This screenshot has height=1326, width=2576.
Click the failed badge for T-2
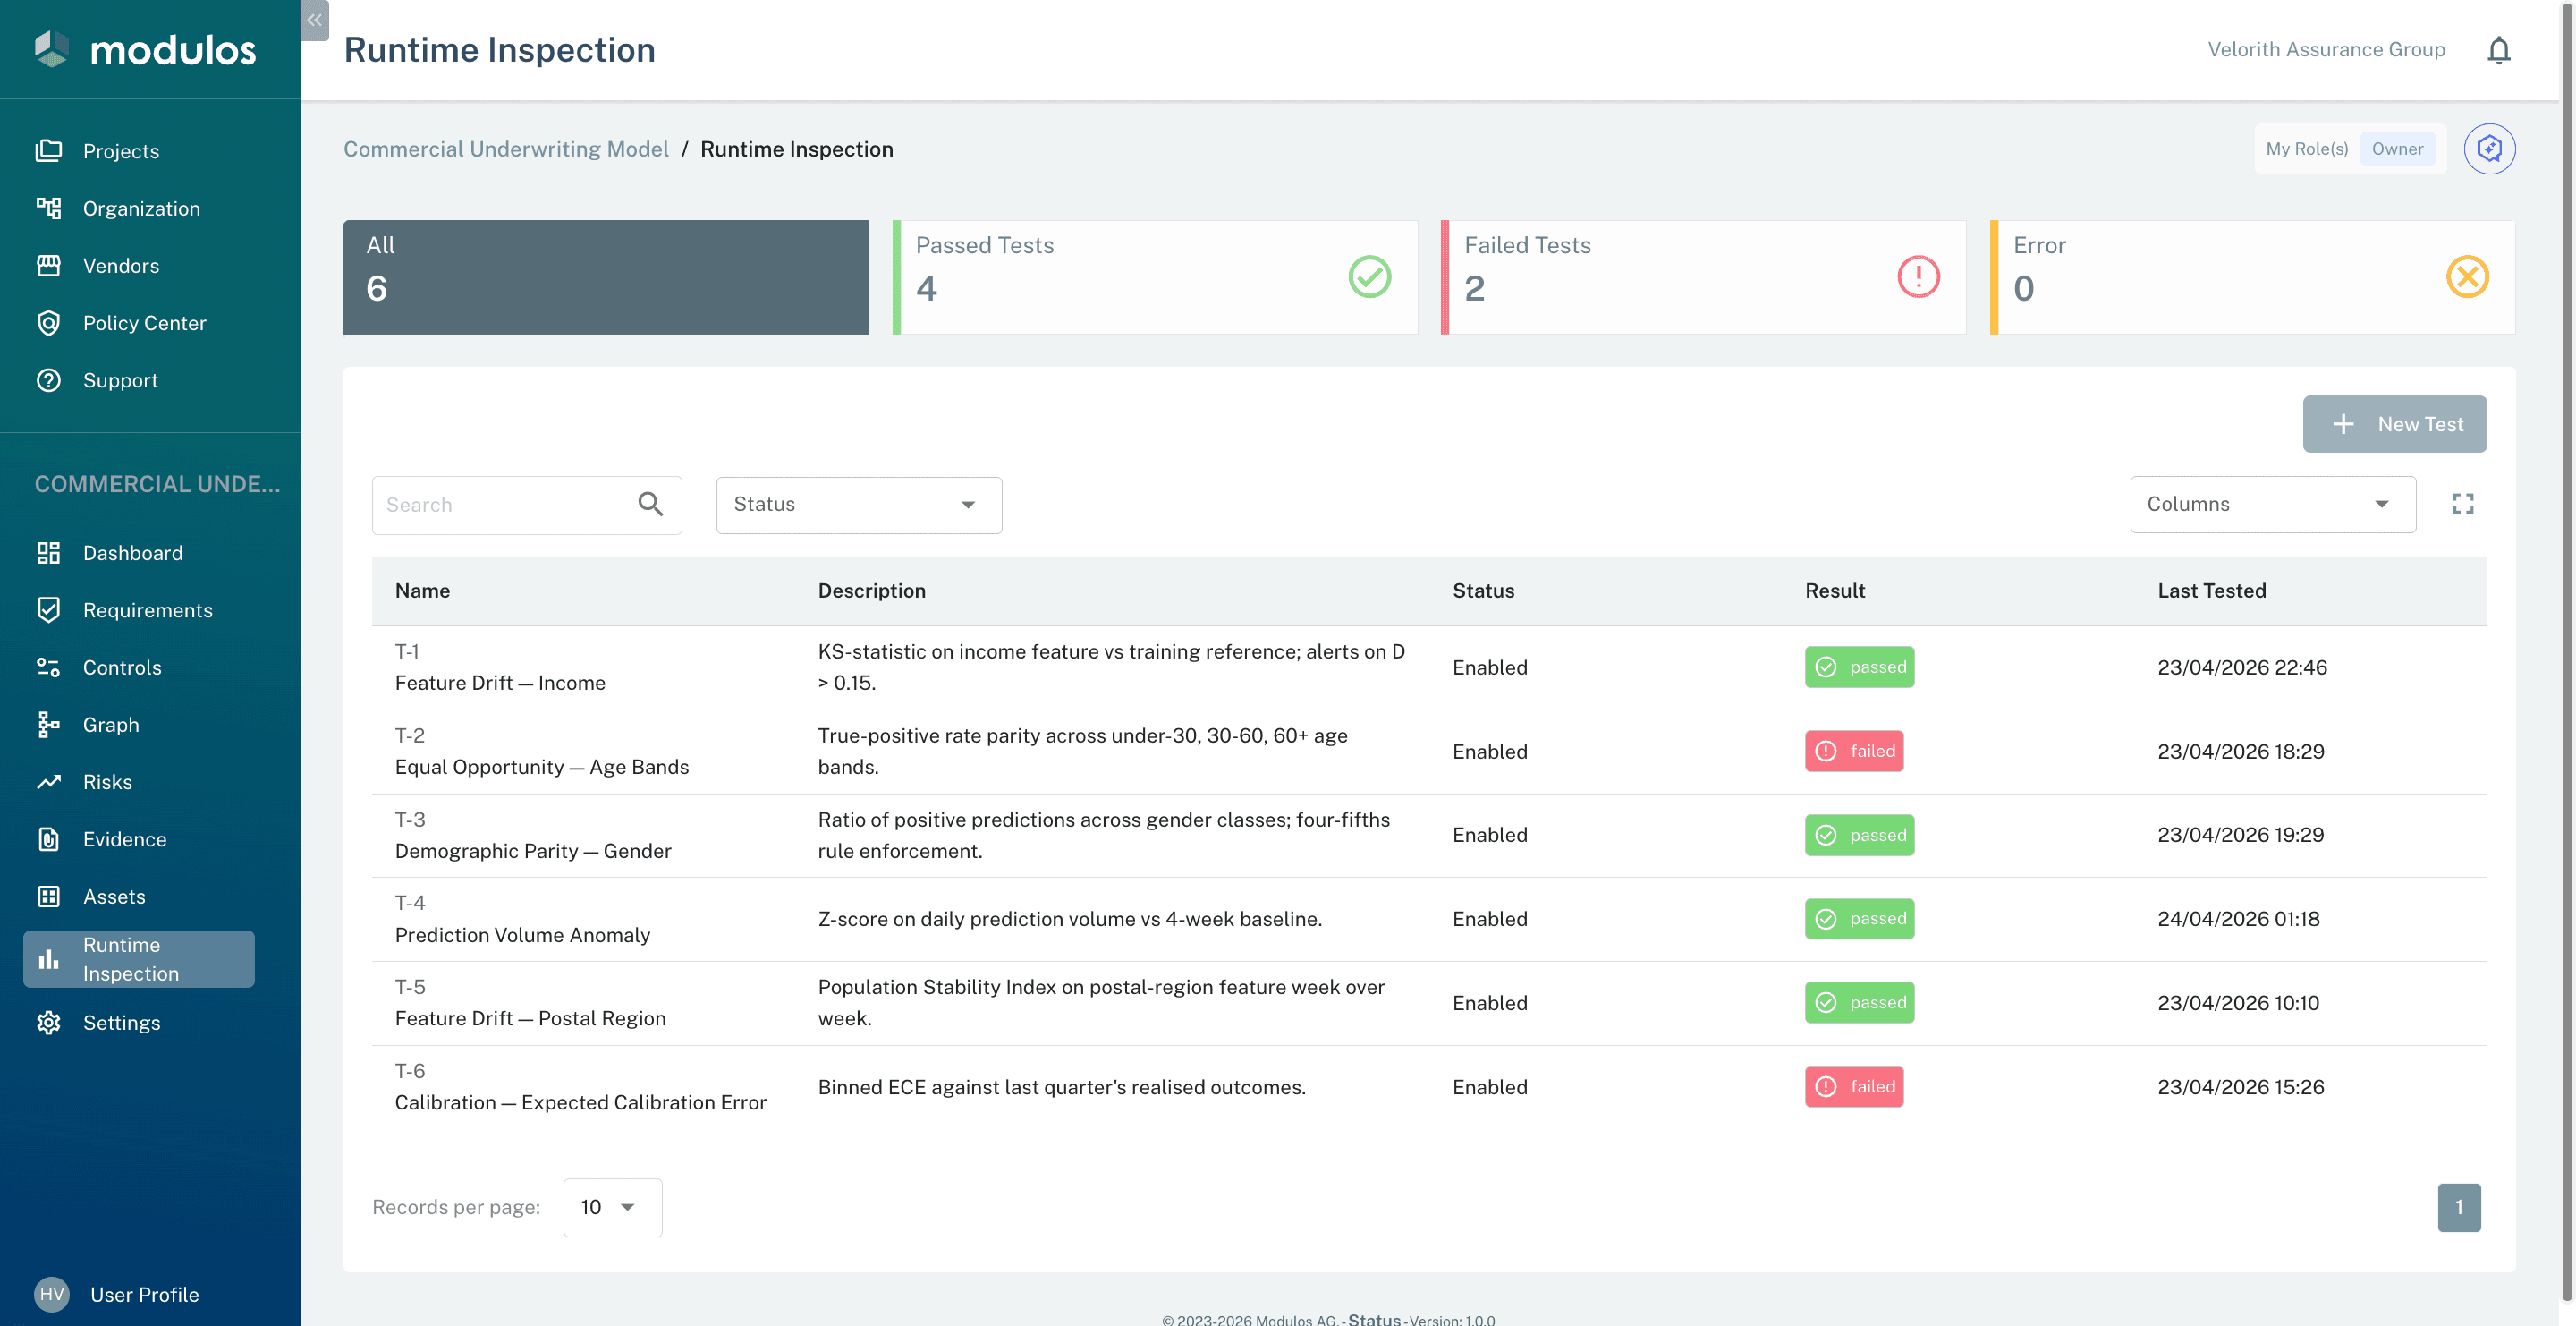pos(1854,751)
